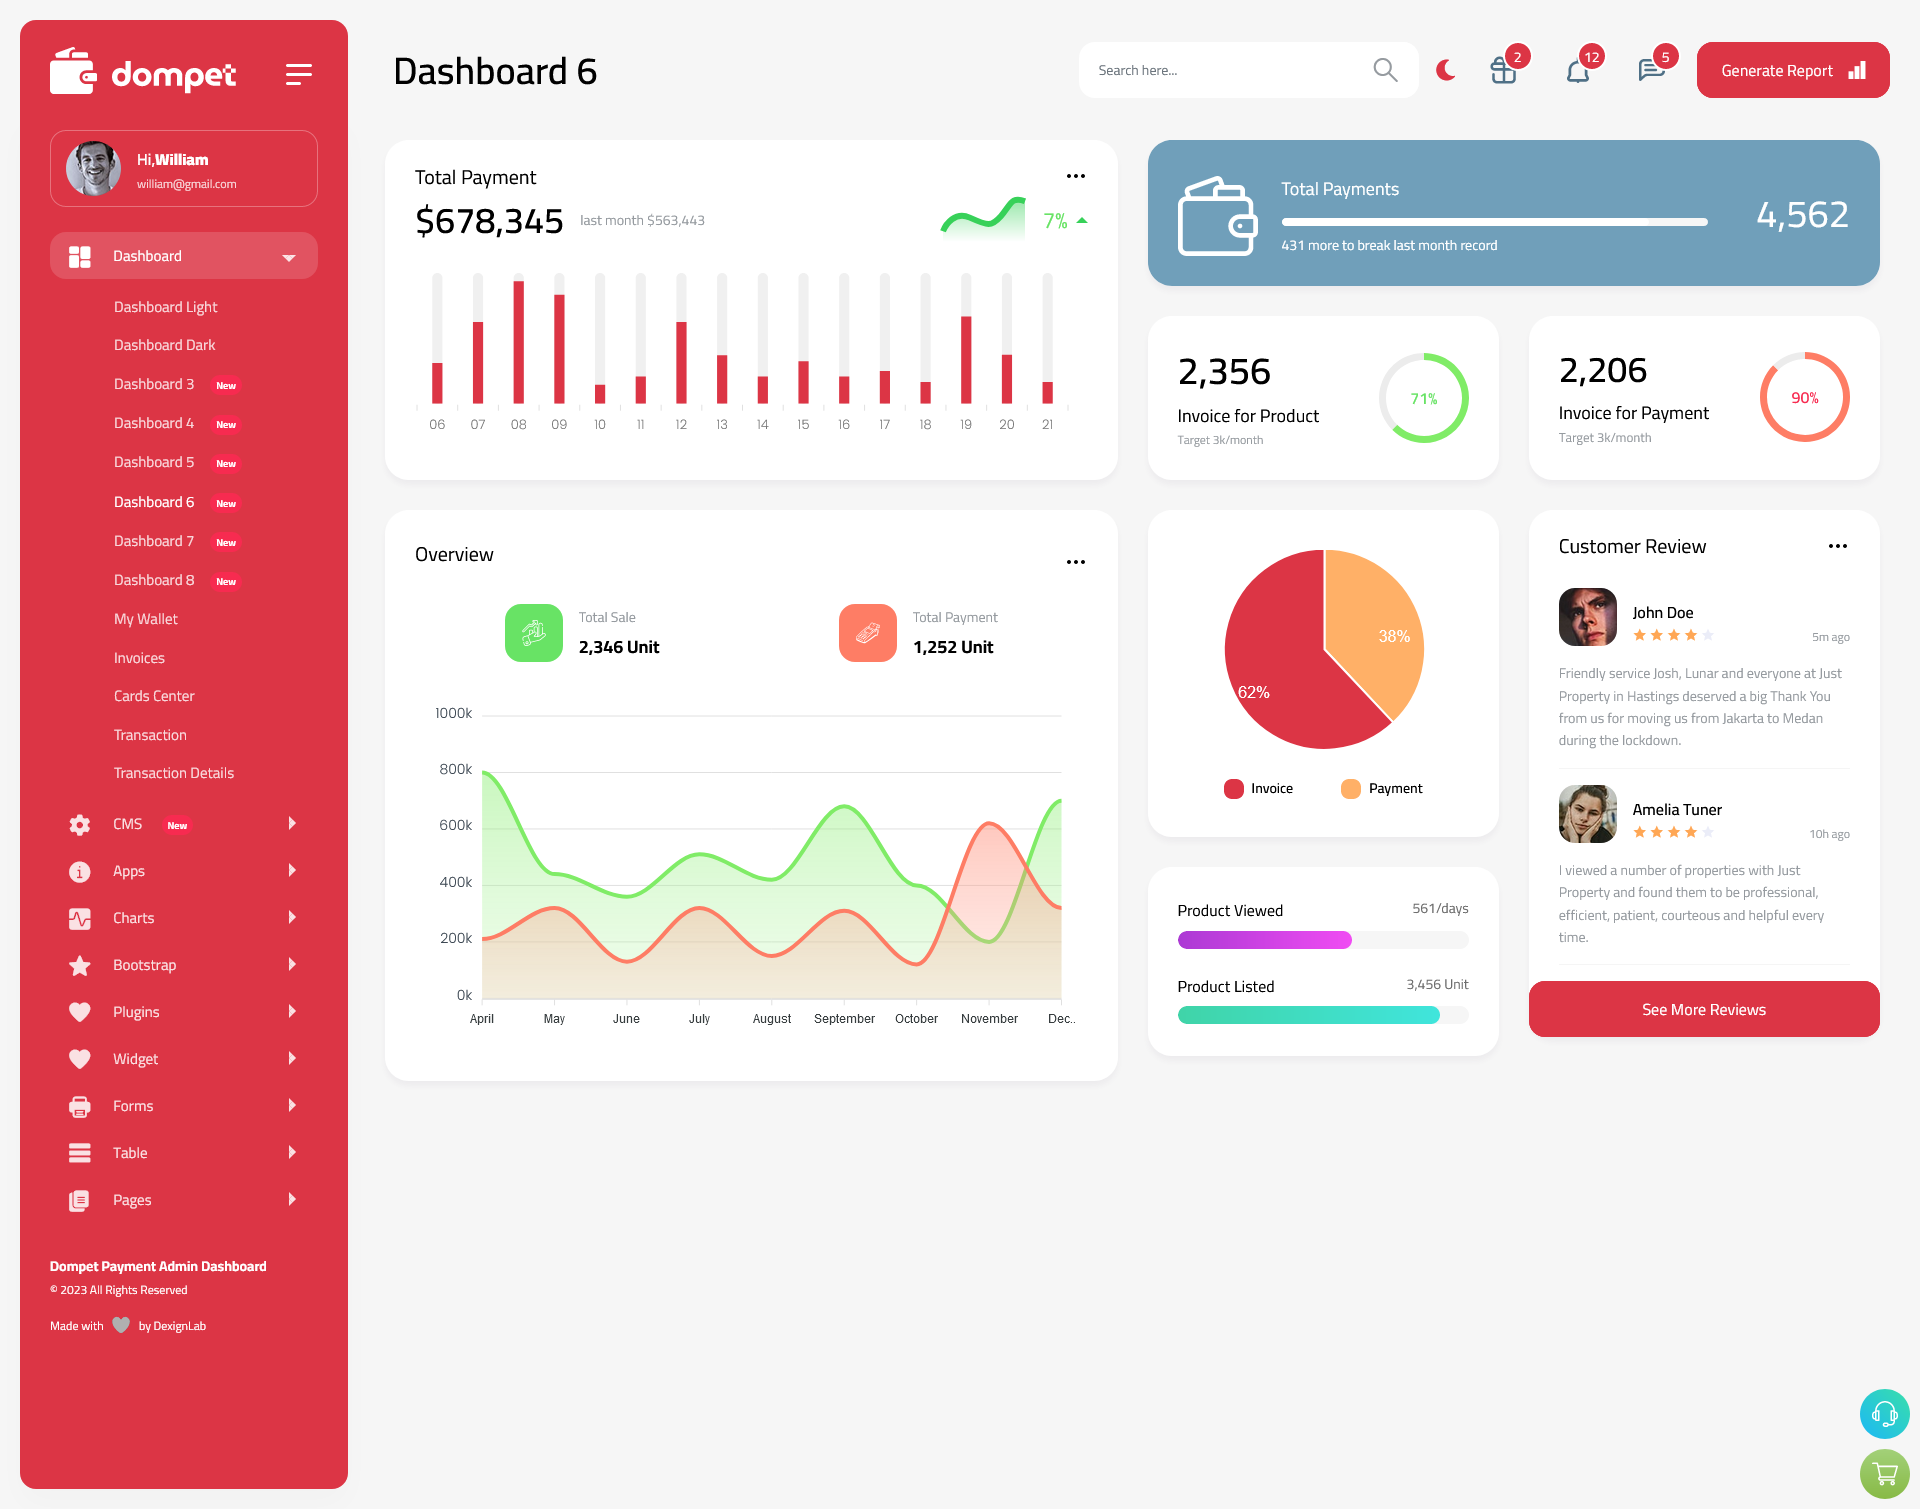Image resolution: width=1920 pixels, height=1509 pixels.
Task: Expand the Charts sidebar section
Action: 178,917
